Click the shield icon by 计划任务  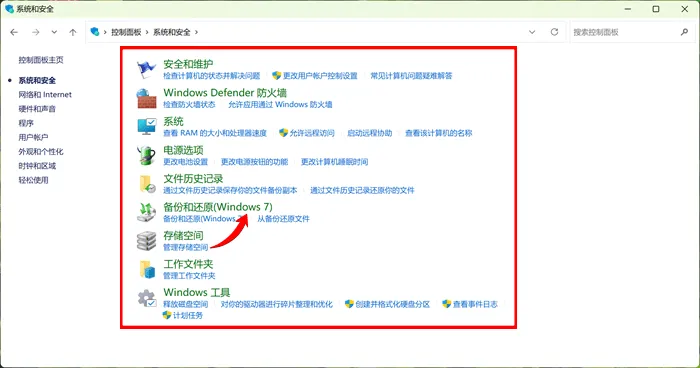(167, 315)
